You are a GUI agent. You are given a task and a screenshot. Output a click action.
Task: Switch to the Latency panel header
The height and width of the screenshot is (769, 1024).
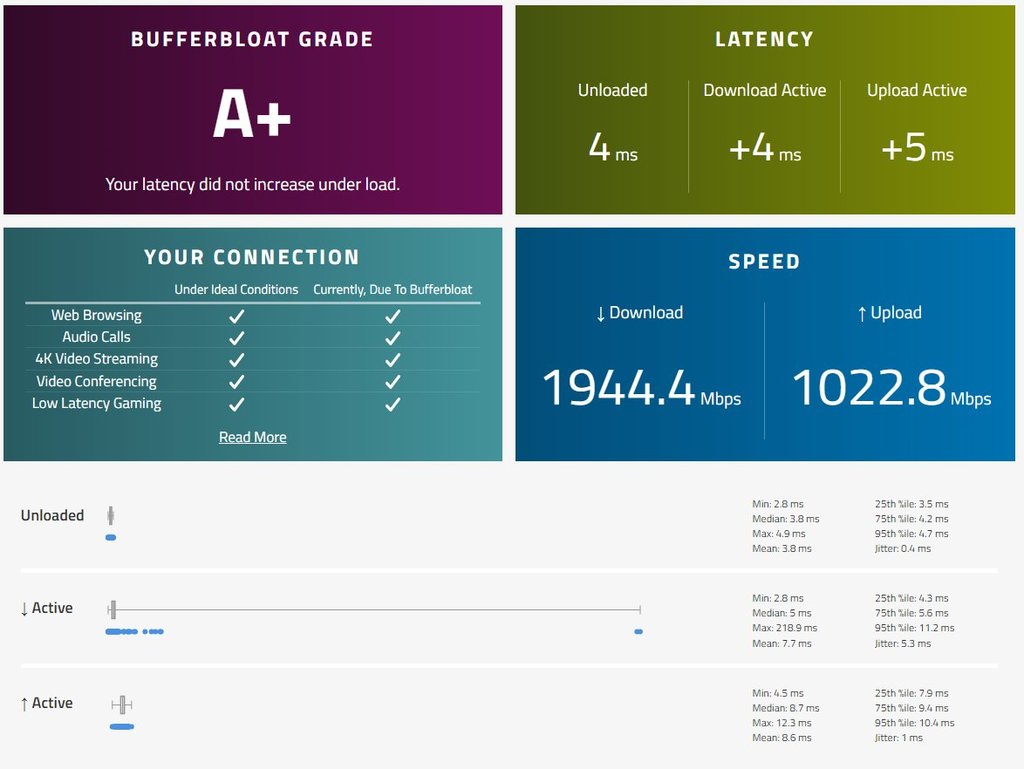[764, 39]
